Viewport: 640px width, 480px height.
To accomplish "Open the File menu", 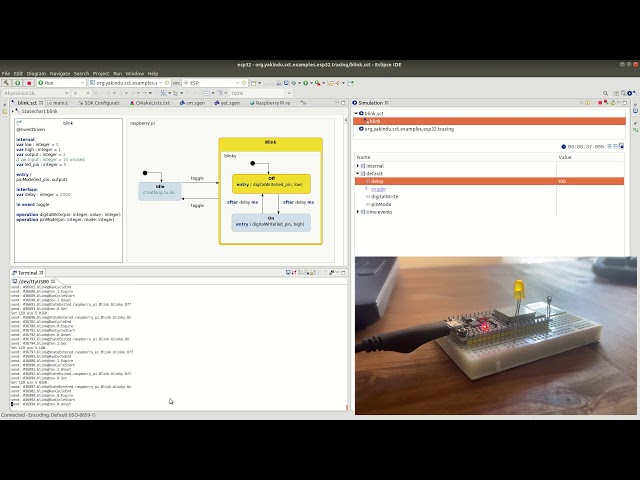I will [6, 73].
